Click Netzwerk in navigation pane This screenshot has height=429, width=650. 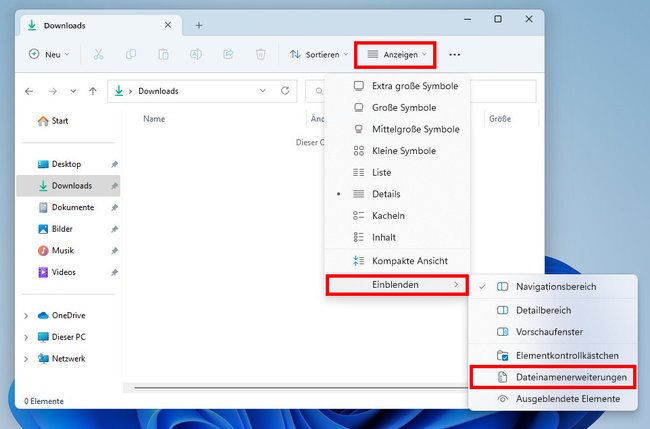tap(68, 359)
